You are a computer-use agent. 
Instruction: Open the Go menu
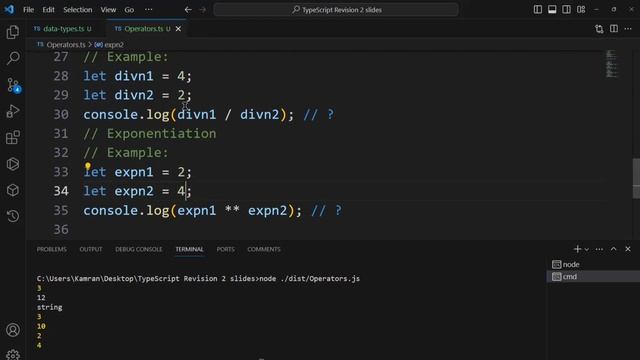[x=129, y=9]
